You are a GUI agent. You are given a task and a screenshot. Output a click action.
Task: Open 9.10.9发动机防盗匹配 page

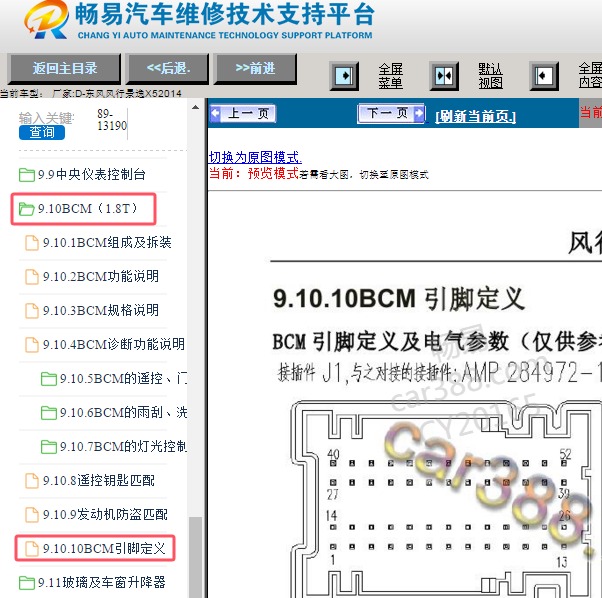click(x=105, y=514)
